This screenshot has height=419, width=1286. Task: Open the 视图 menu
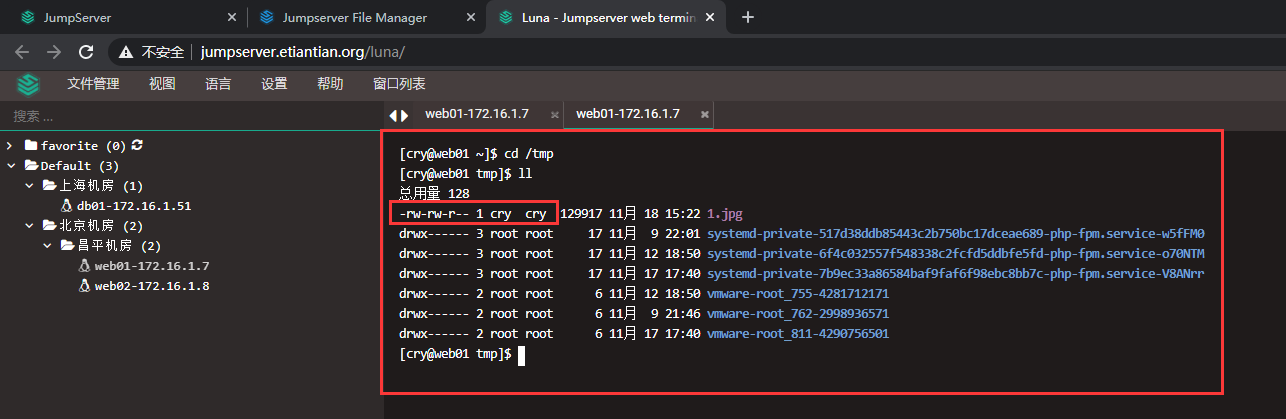click(x=162, y=85)
